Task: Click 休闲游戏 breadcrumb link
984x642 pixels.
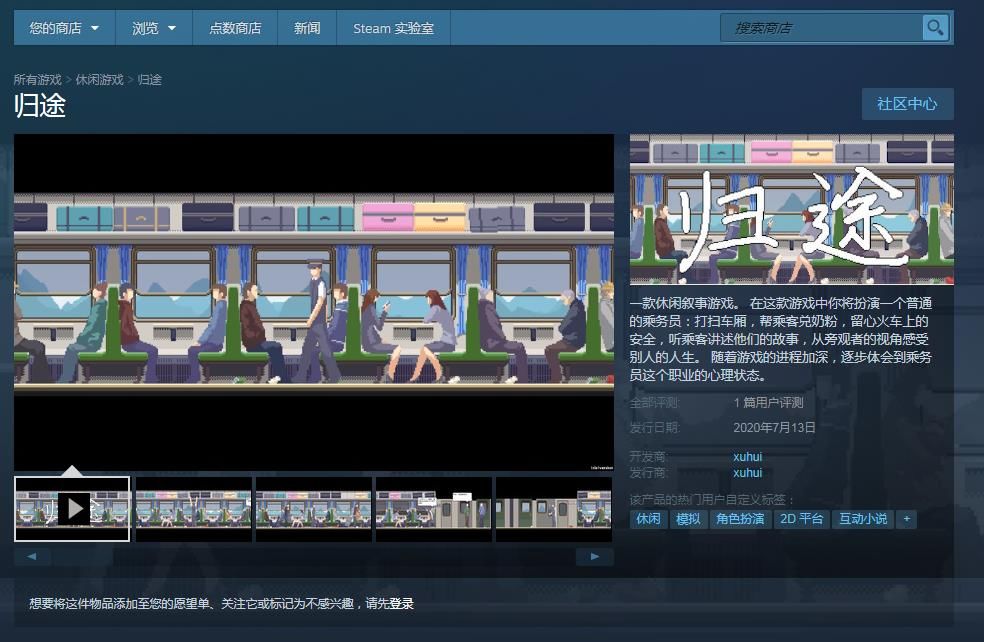Action: pyautogui.click(x=99, y=80)
